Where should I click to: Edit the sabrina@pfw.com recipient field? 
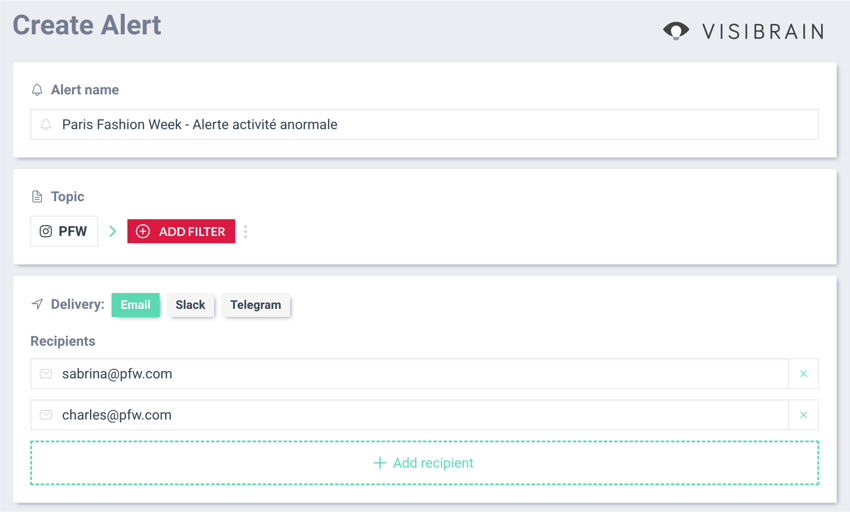(x=409, y=374)
